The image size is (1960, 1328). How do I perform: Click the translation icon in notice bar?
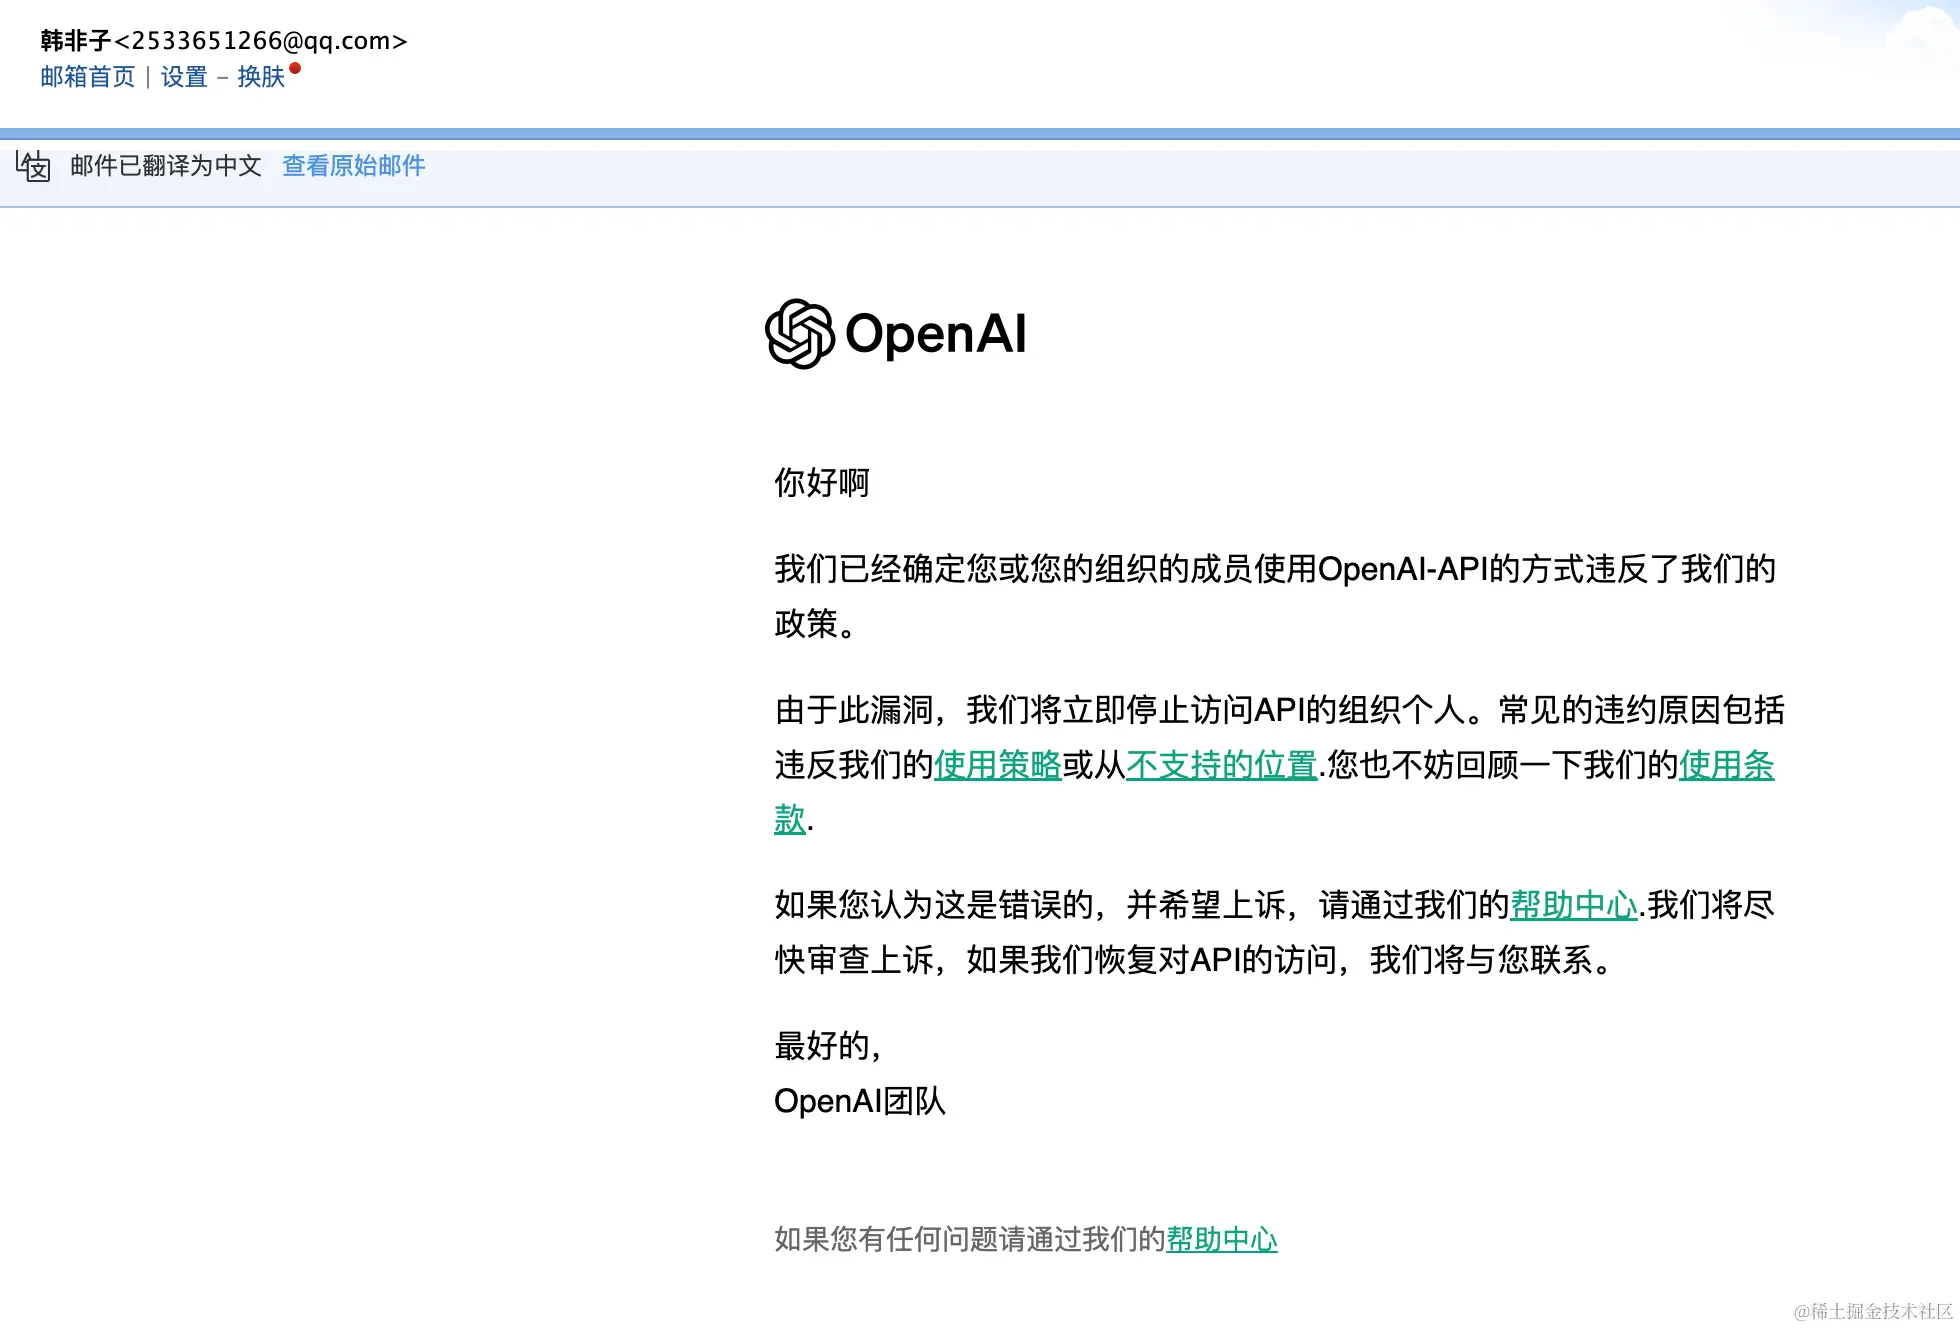(33, 166)
